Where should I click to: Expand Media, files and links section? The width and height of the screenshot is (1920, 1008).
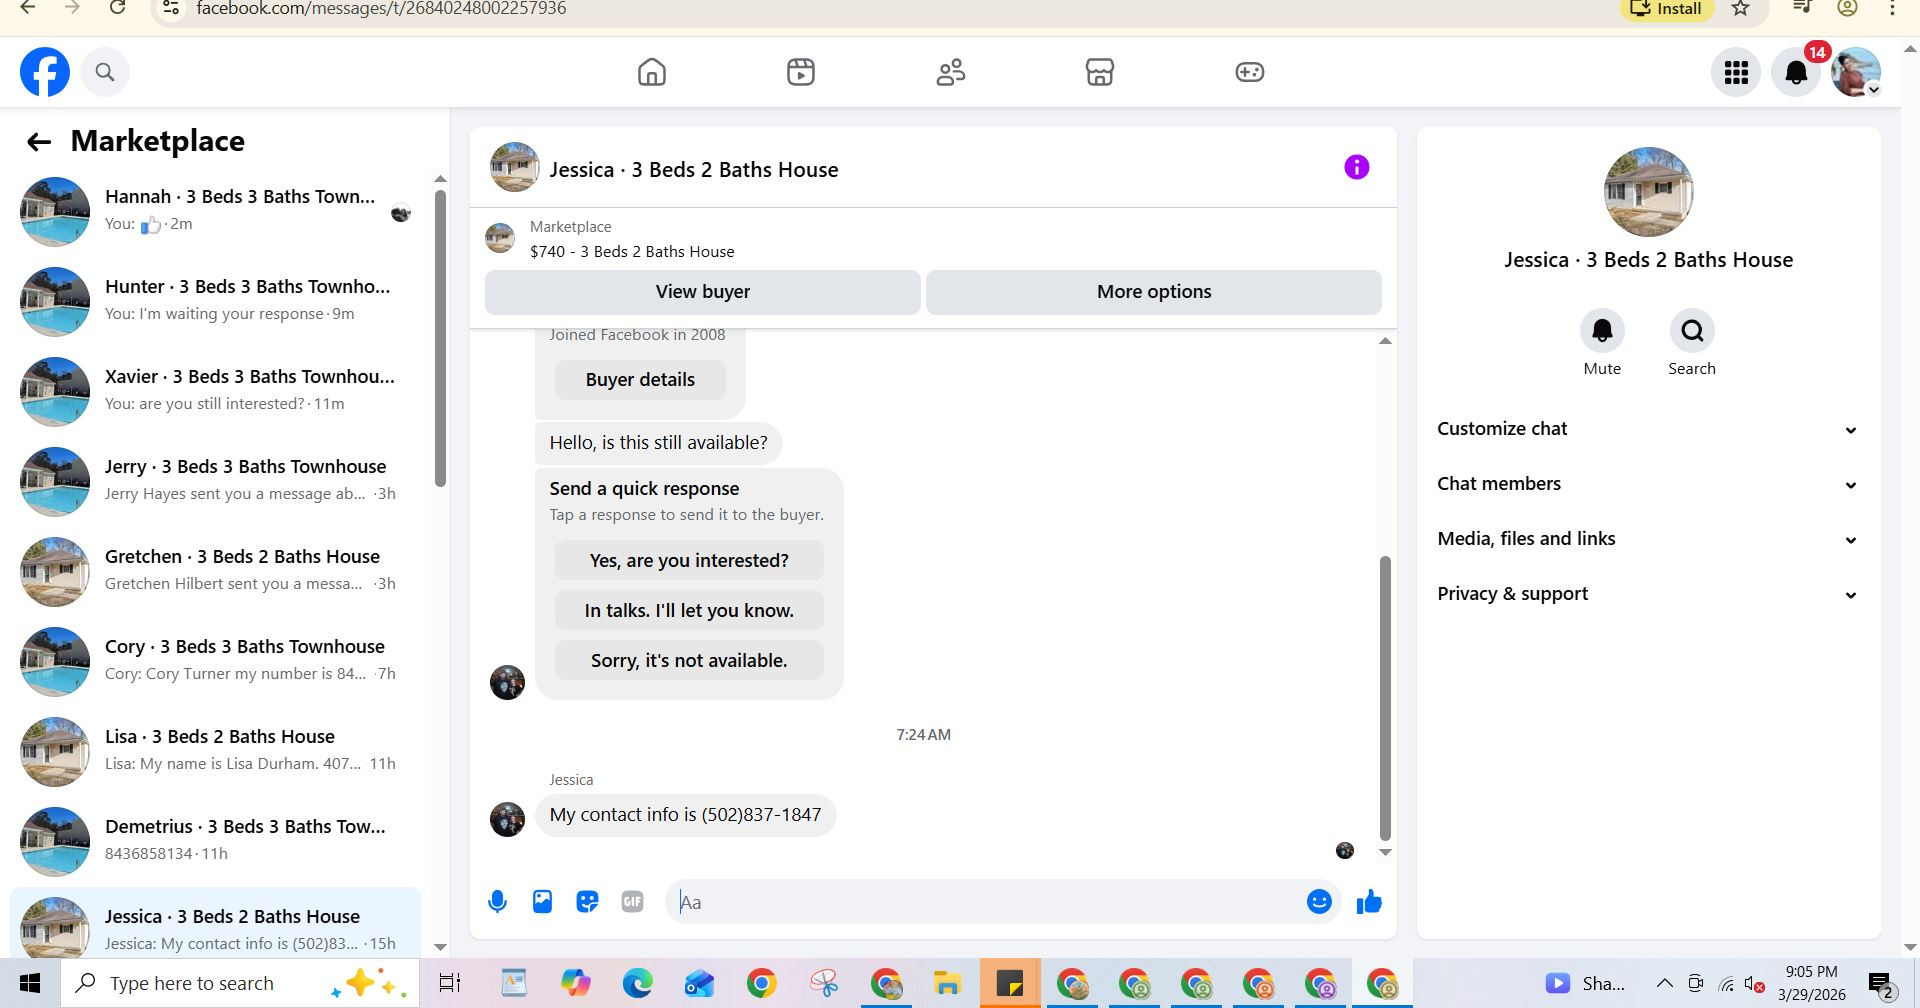(1648, 539)
